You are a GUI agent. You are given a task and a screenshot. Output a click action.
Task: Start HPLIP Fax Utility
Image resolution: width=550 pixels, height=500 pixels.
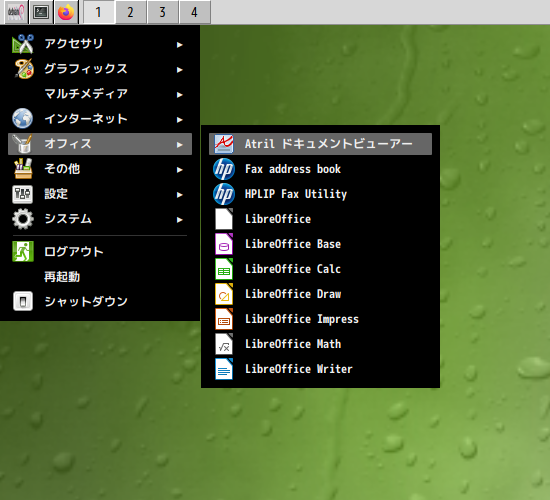[320, 194]
